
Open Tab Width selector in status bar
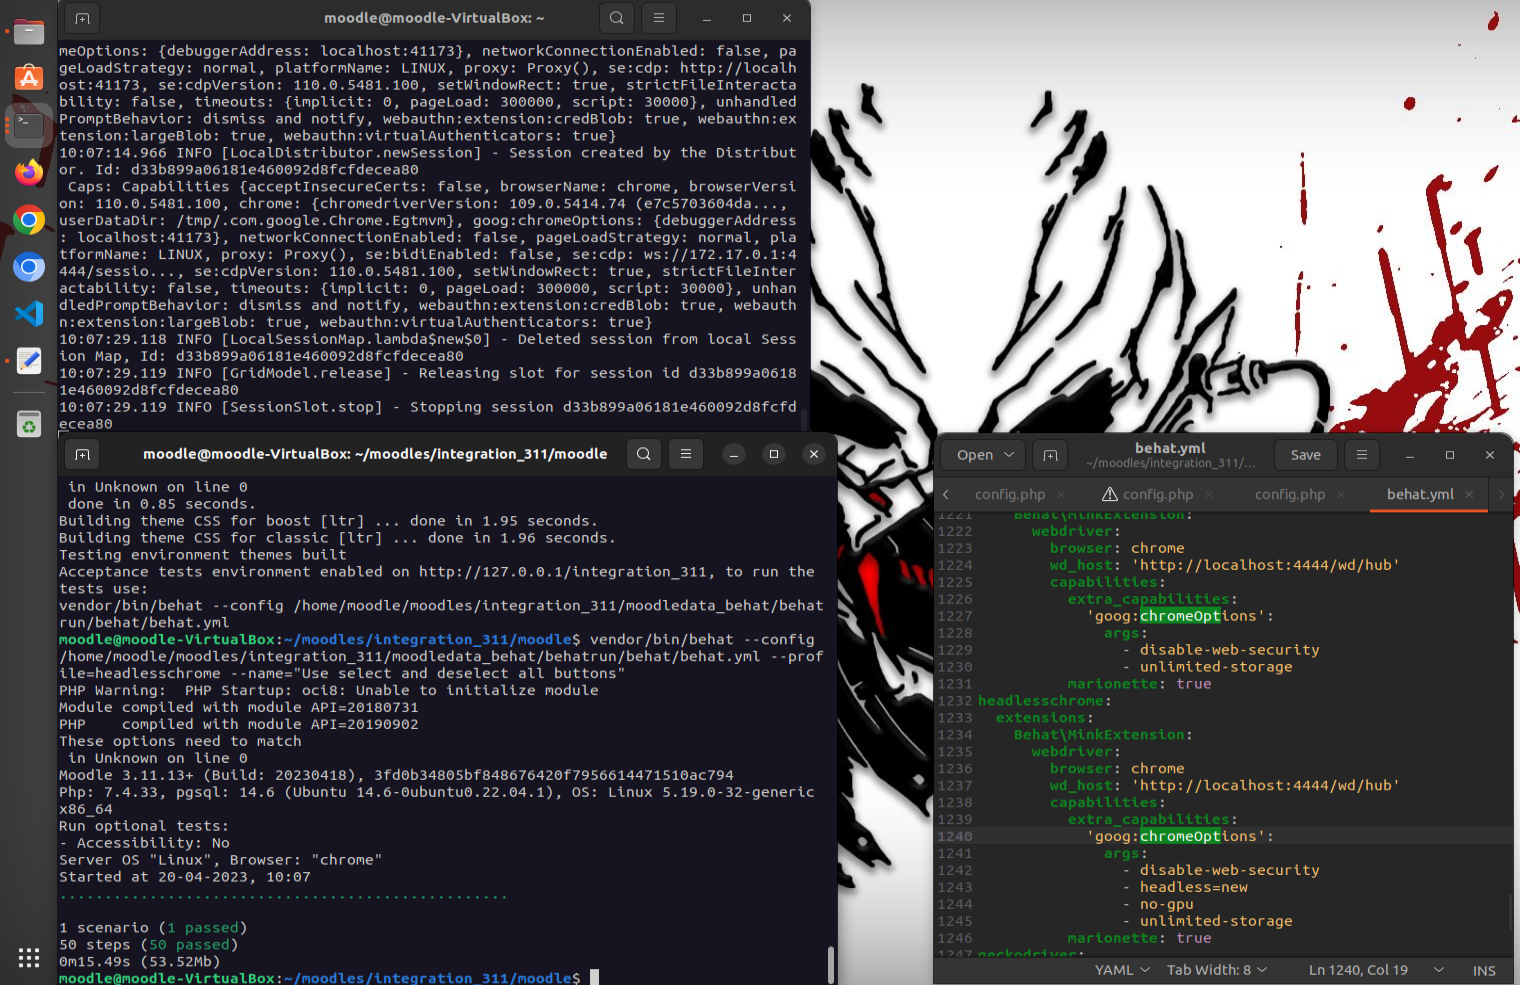pyautogui.click(x=1217, y=970)
